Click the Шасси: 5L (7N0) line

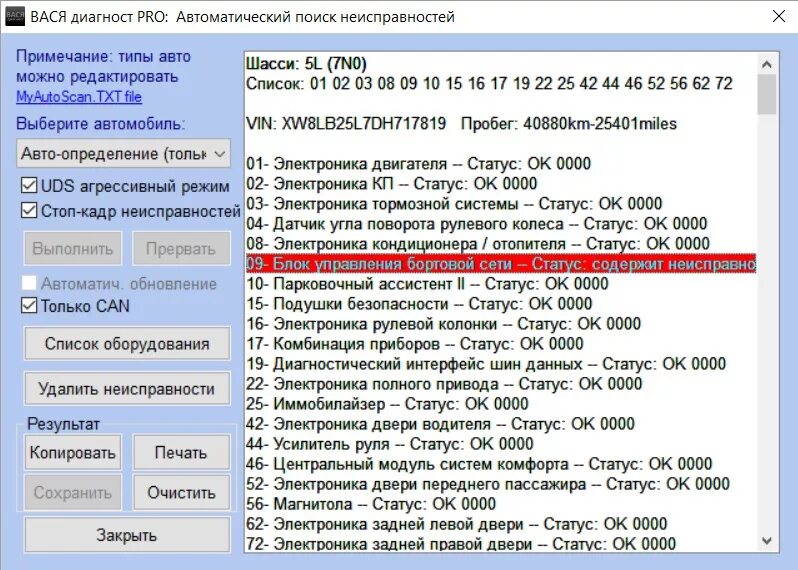[306, 64]
